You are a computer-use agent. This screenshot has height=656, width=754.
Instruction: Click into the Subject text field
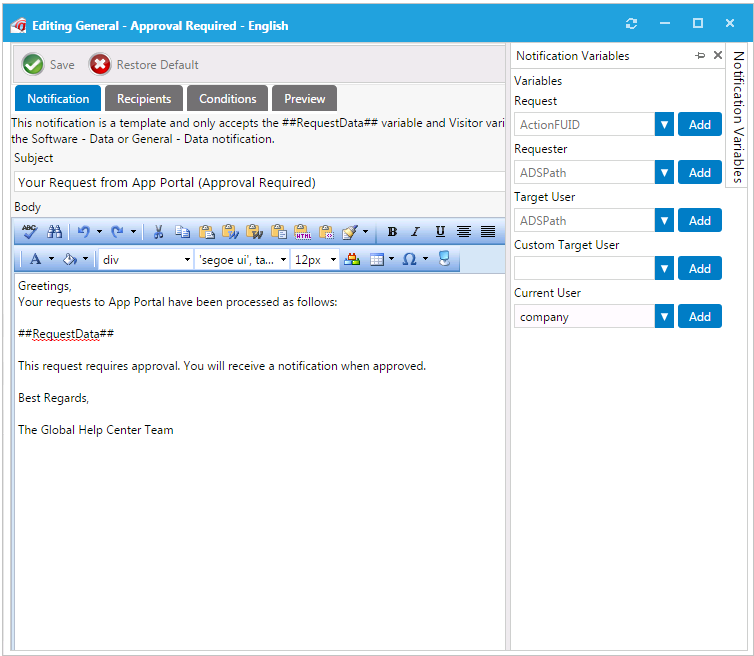pyautogui.click(x=260, y=183)
